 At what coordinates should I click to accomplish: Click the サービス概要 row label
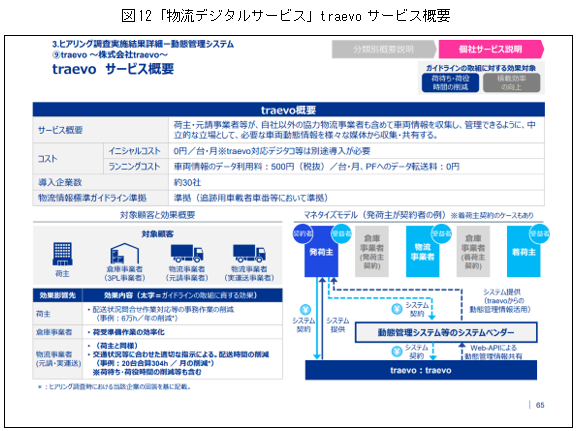click(x=60, y=130)
